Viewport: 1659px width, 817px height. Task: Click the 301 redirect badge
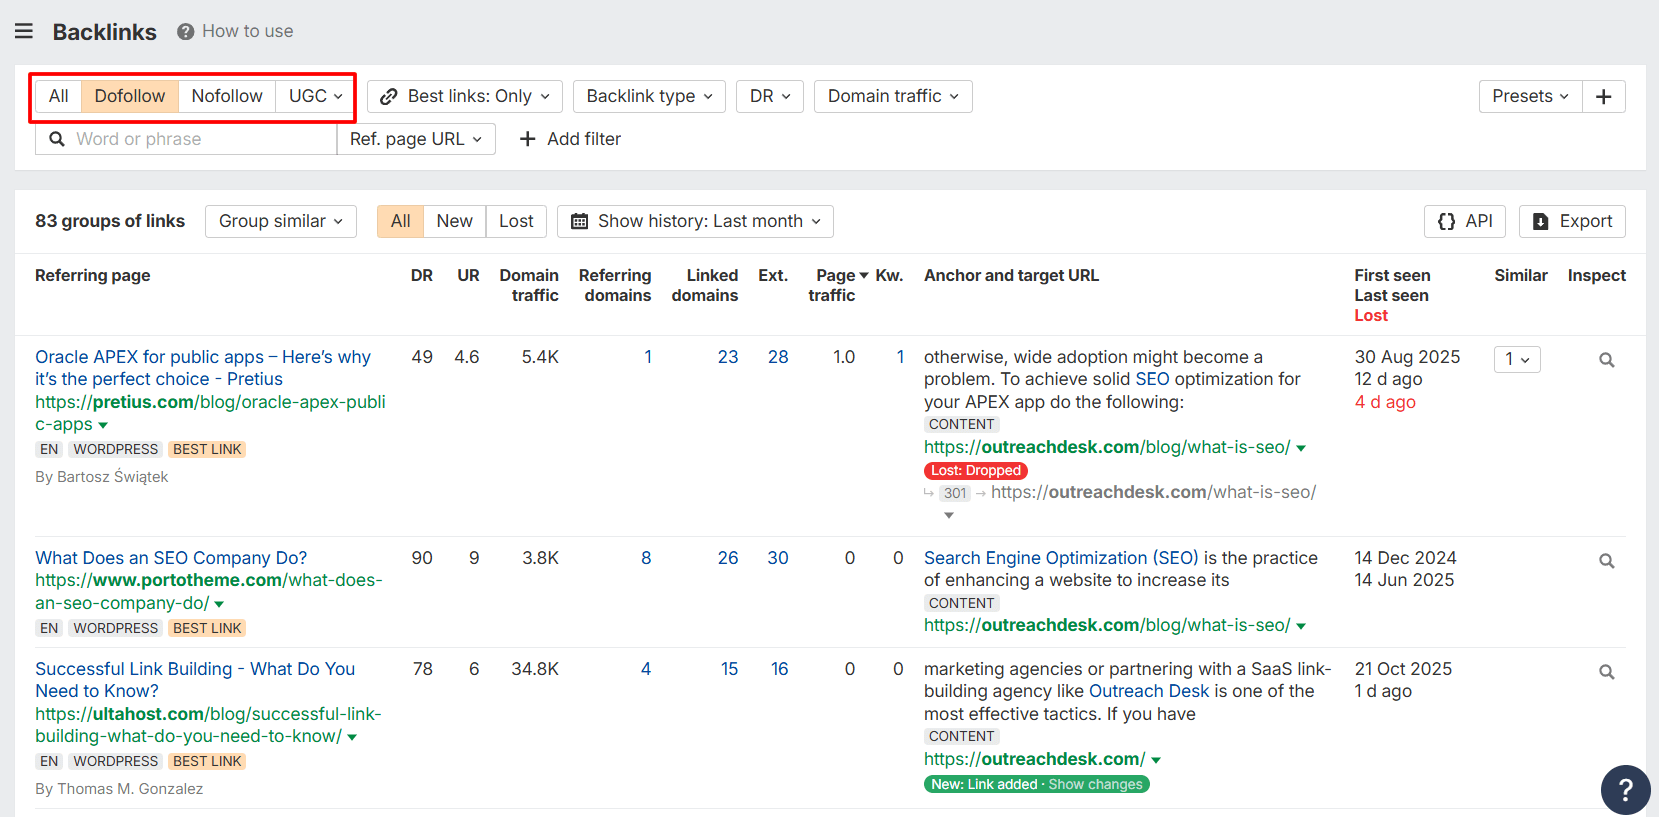955,493
